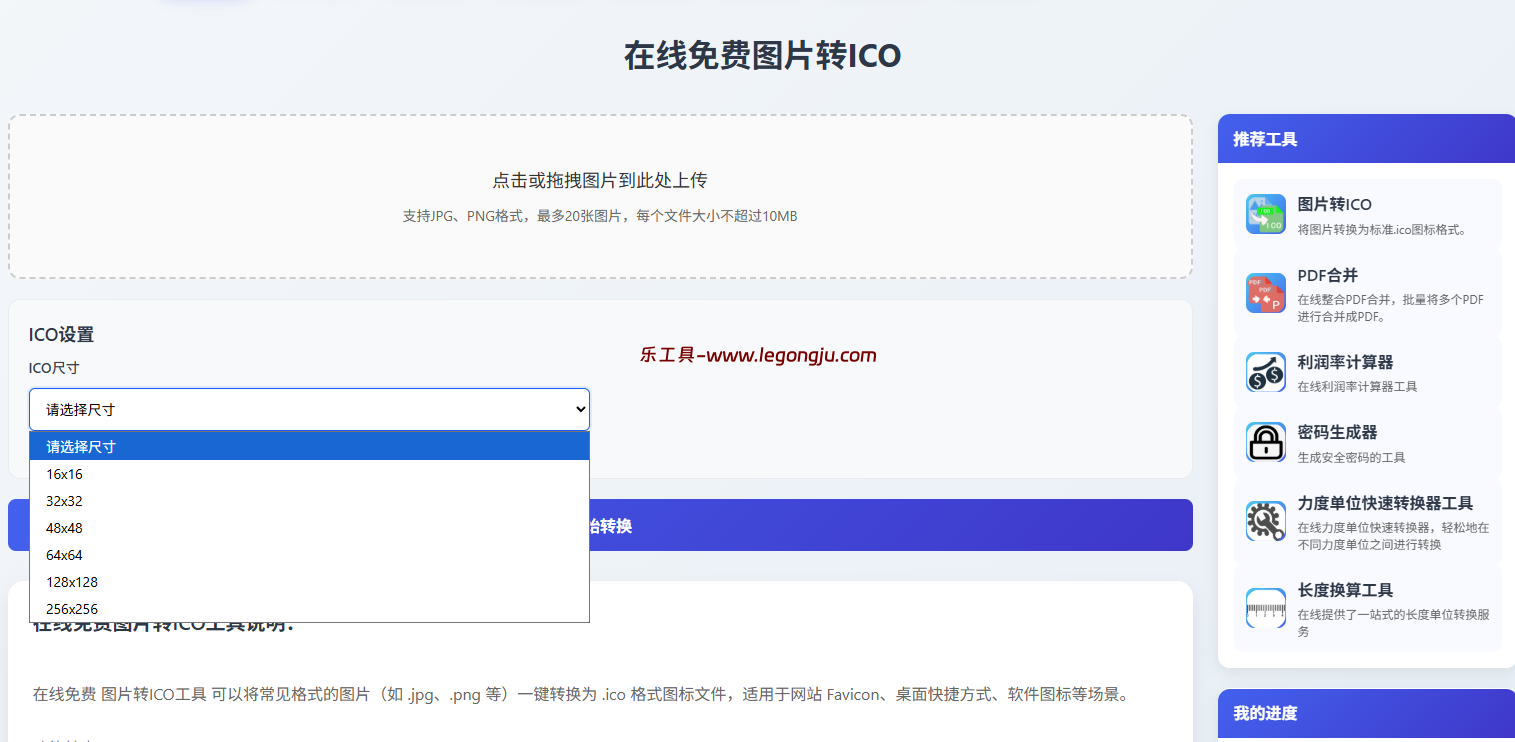This screenshot has width=1515, height=742.
Task: Click the PDF合并 tool icon
Action: click(1265, 293)
